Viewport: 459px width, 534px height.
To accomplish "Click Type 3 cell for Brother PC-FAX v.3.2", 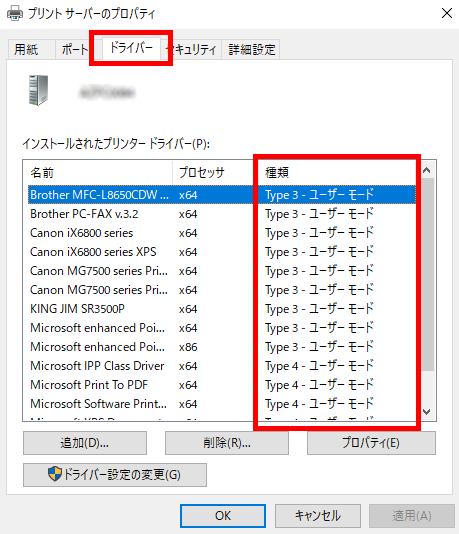I will [x=319, y=214].
